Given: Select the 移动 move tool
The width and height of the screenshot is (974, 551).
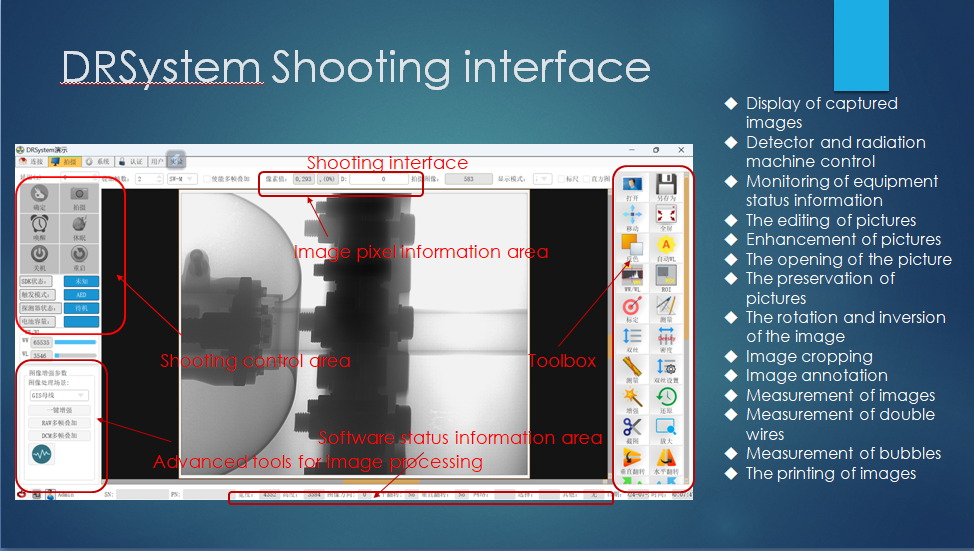Looking at the screenshot, I should click(x=632, y=219).
